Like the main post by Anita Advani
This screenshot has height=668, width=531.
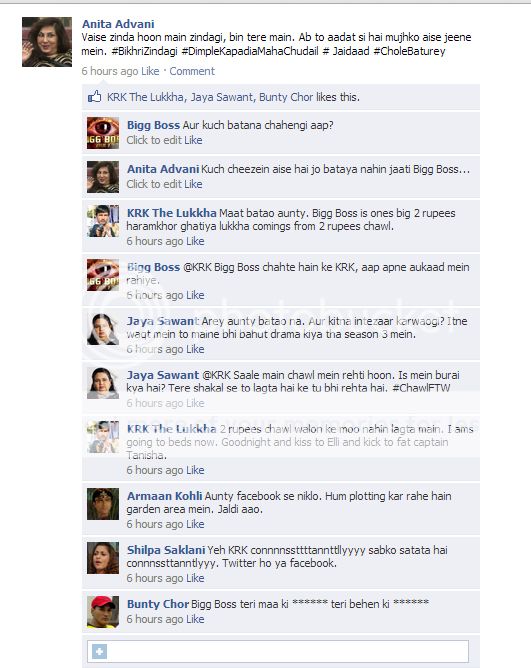150,71
